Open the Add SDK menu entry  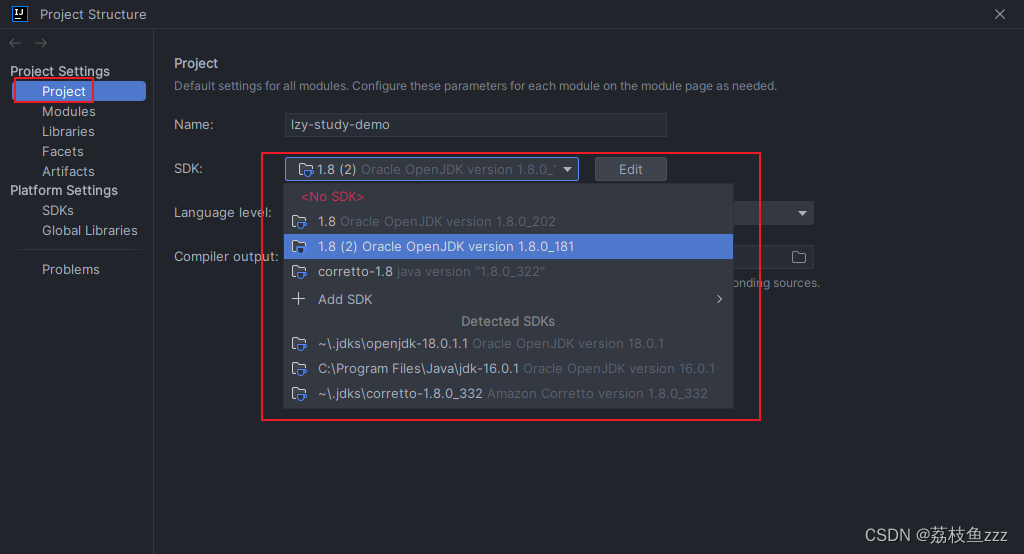point(509,299)
